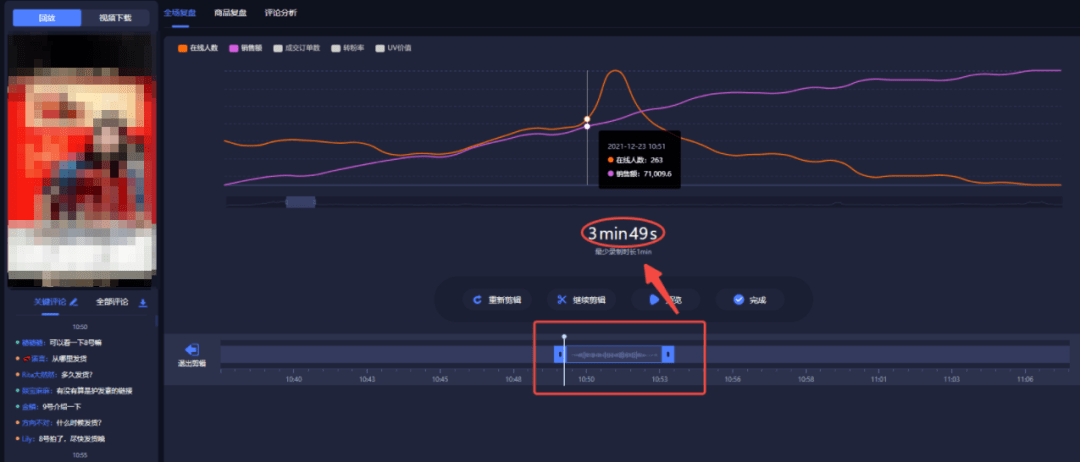Click the chart's range zoom slider handle
The height and width of the screenshot is (462, 1080).
pos(300,202)
